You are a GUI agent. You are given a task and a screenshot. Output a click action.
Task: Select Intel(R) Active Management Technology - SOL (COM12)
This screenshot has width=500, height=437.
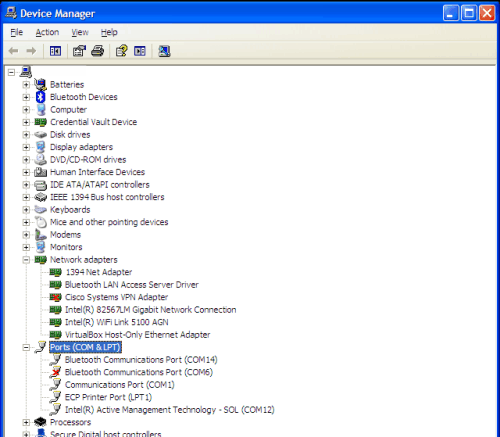[170, 410]
